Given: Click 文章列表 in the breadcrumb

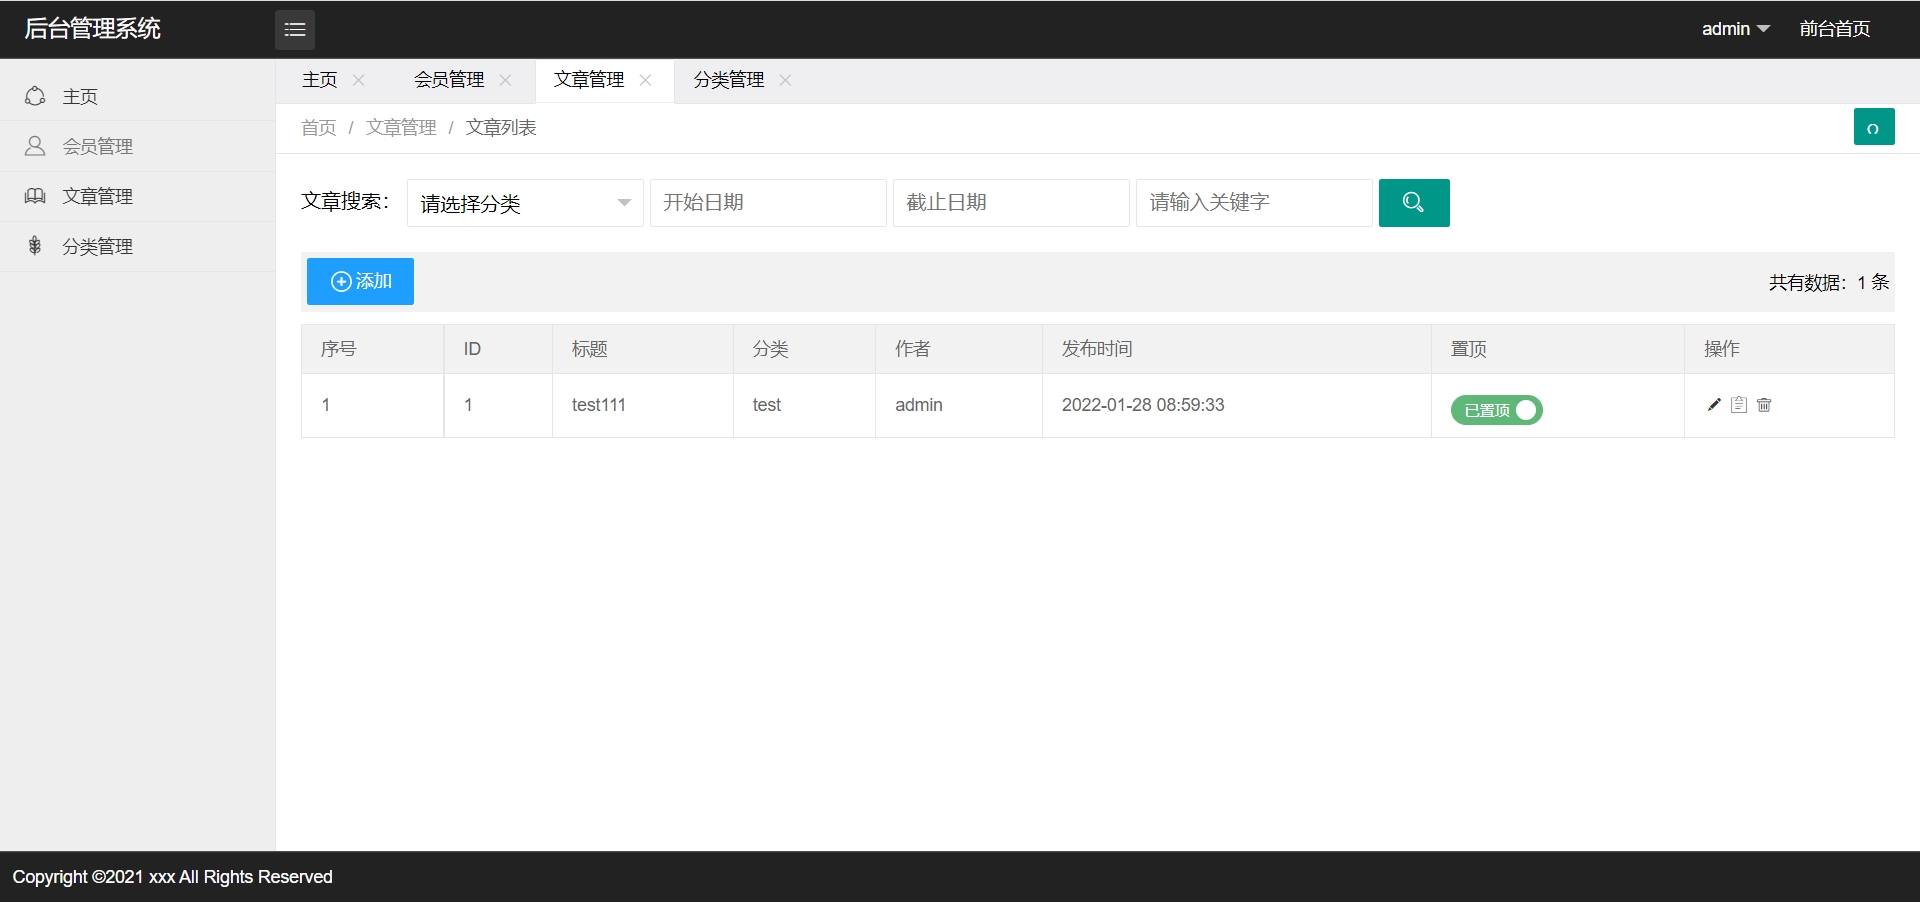Looking at the screenshot, I should coord(501,128).
